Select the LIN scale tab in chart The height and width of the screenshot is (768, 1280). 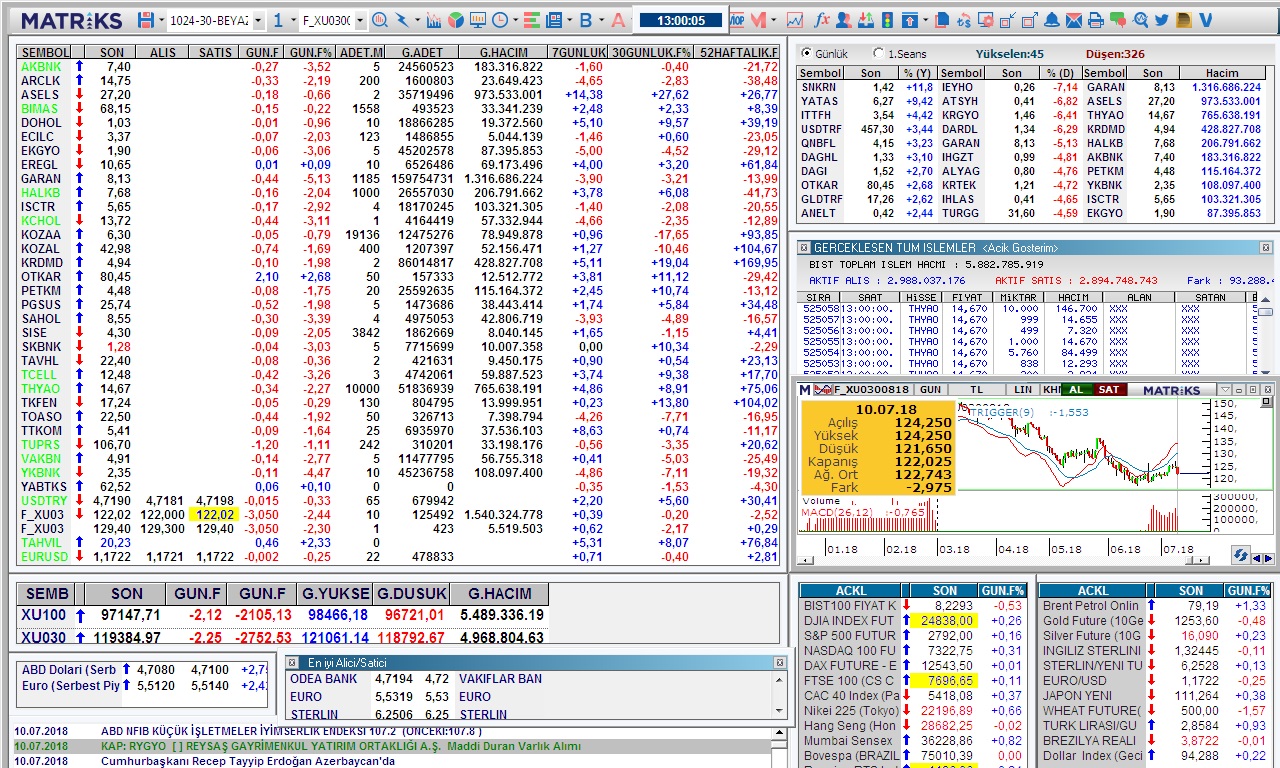(x=1023, y=389)
